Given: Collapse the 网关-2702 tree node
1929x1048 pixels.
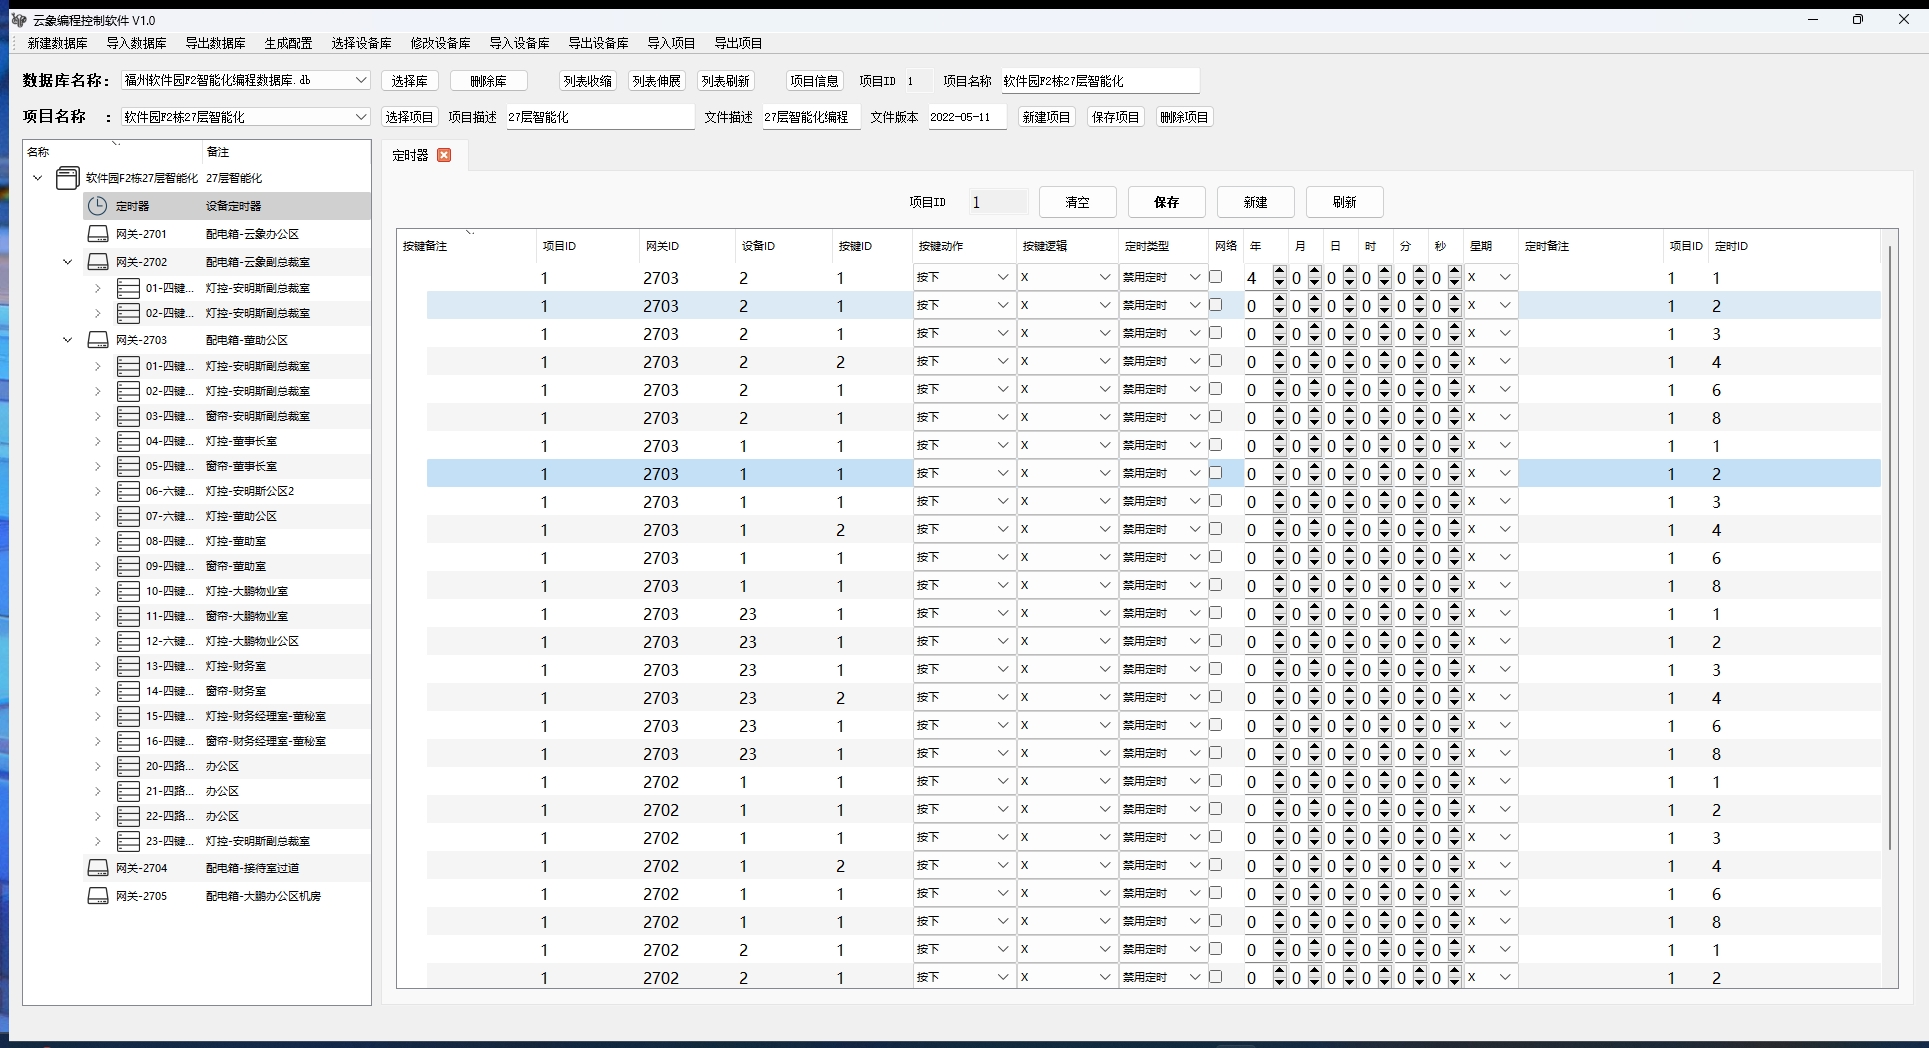Looking at the screenshot, I should (68, 262).
